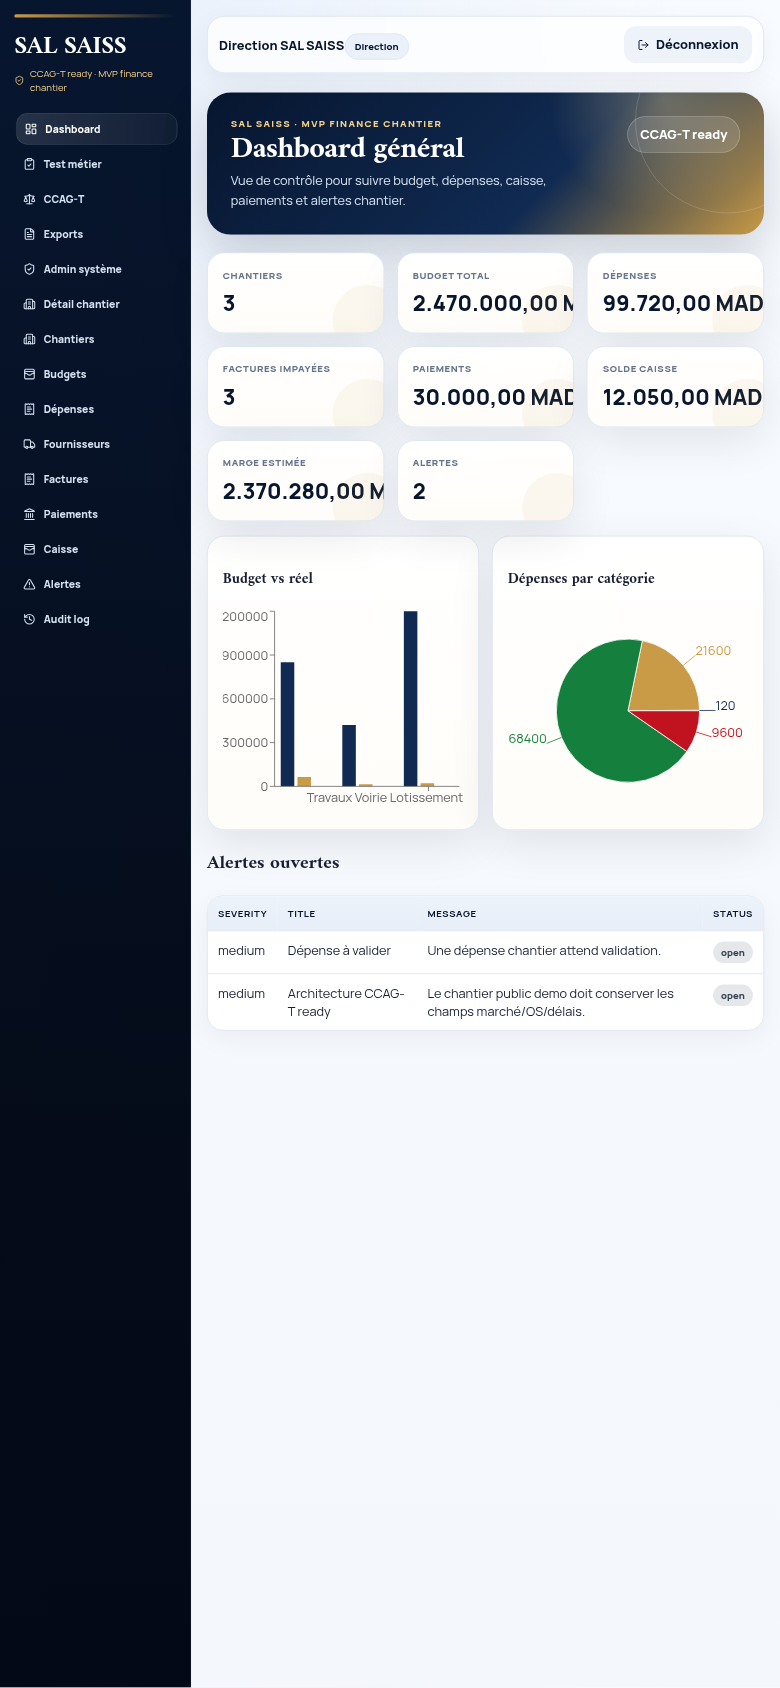Click the tall Lotissement budget bar
Screen dimensions: 780x1688
coord(411,698)
